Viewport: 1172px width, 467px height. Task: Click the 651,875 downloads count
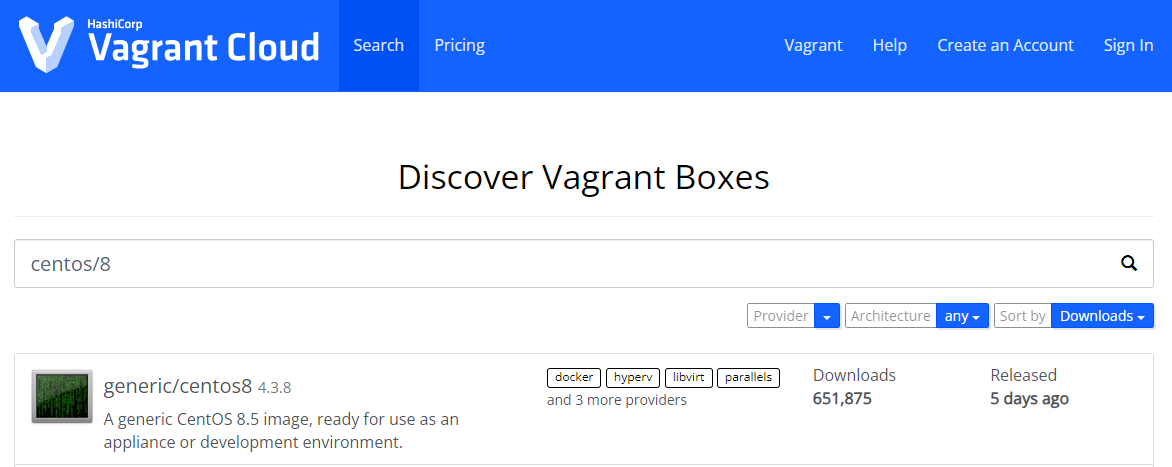coord(842,398)
